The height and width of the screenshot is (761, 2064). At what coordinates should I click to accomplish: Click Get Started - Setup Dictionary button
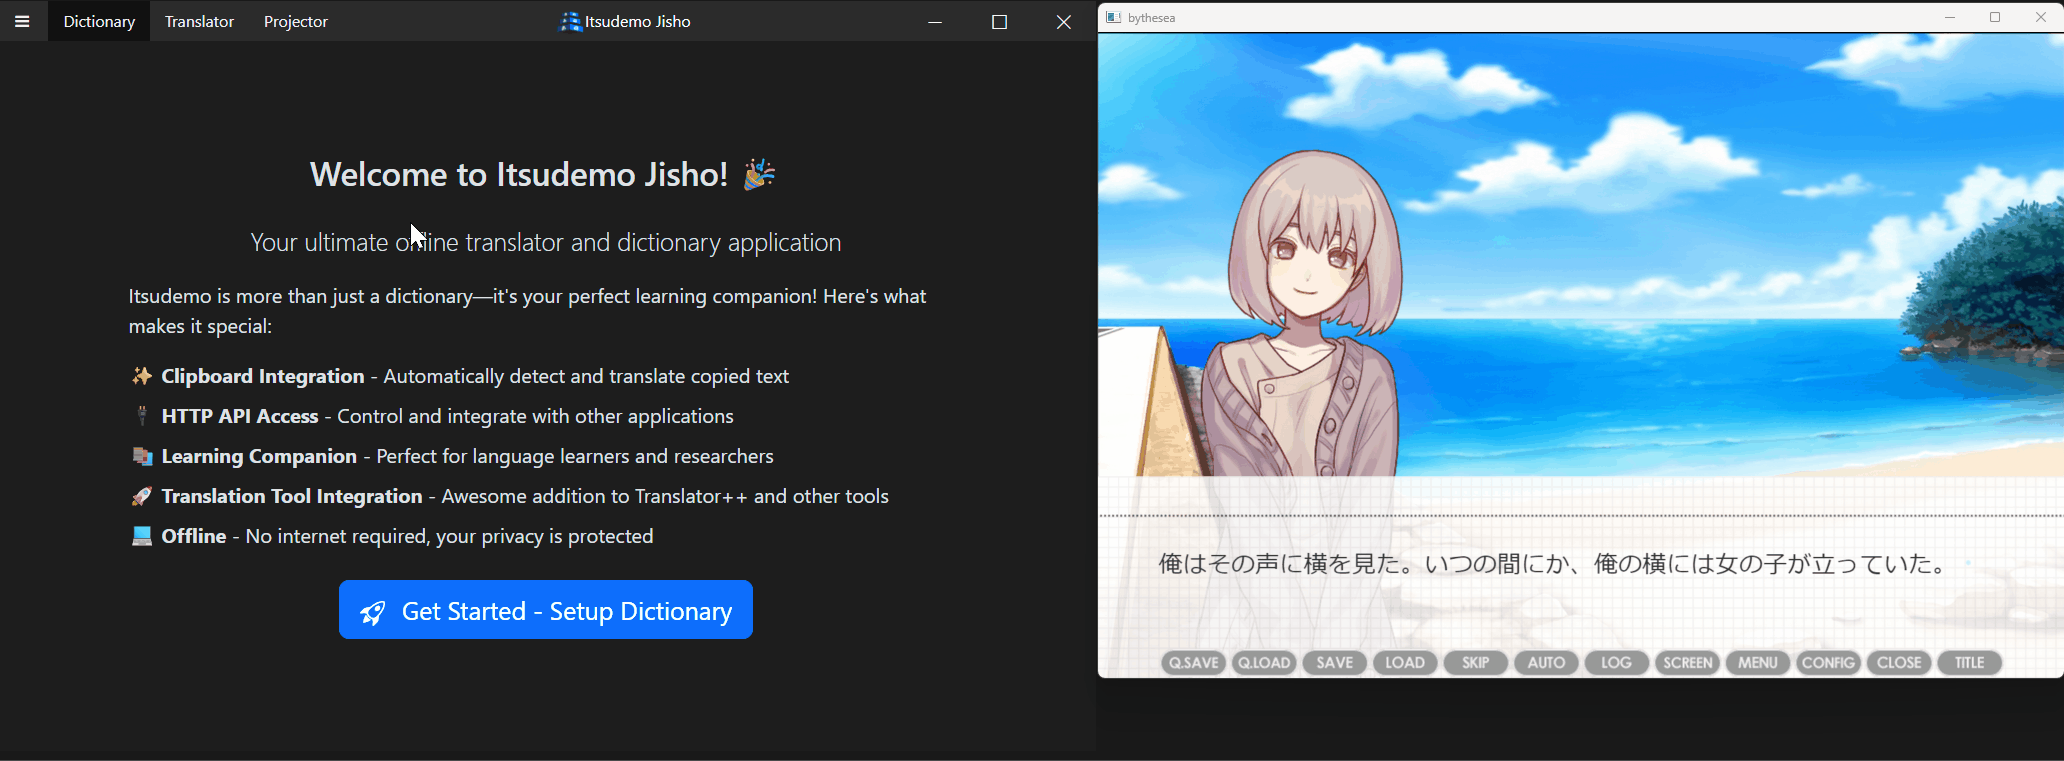pyautogui.click(x=546, y=610)
